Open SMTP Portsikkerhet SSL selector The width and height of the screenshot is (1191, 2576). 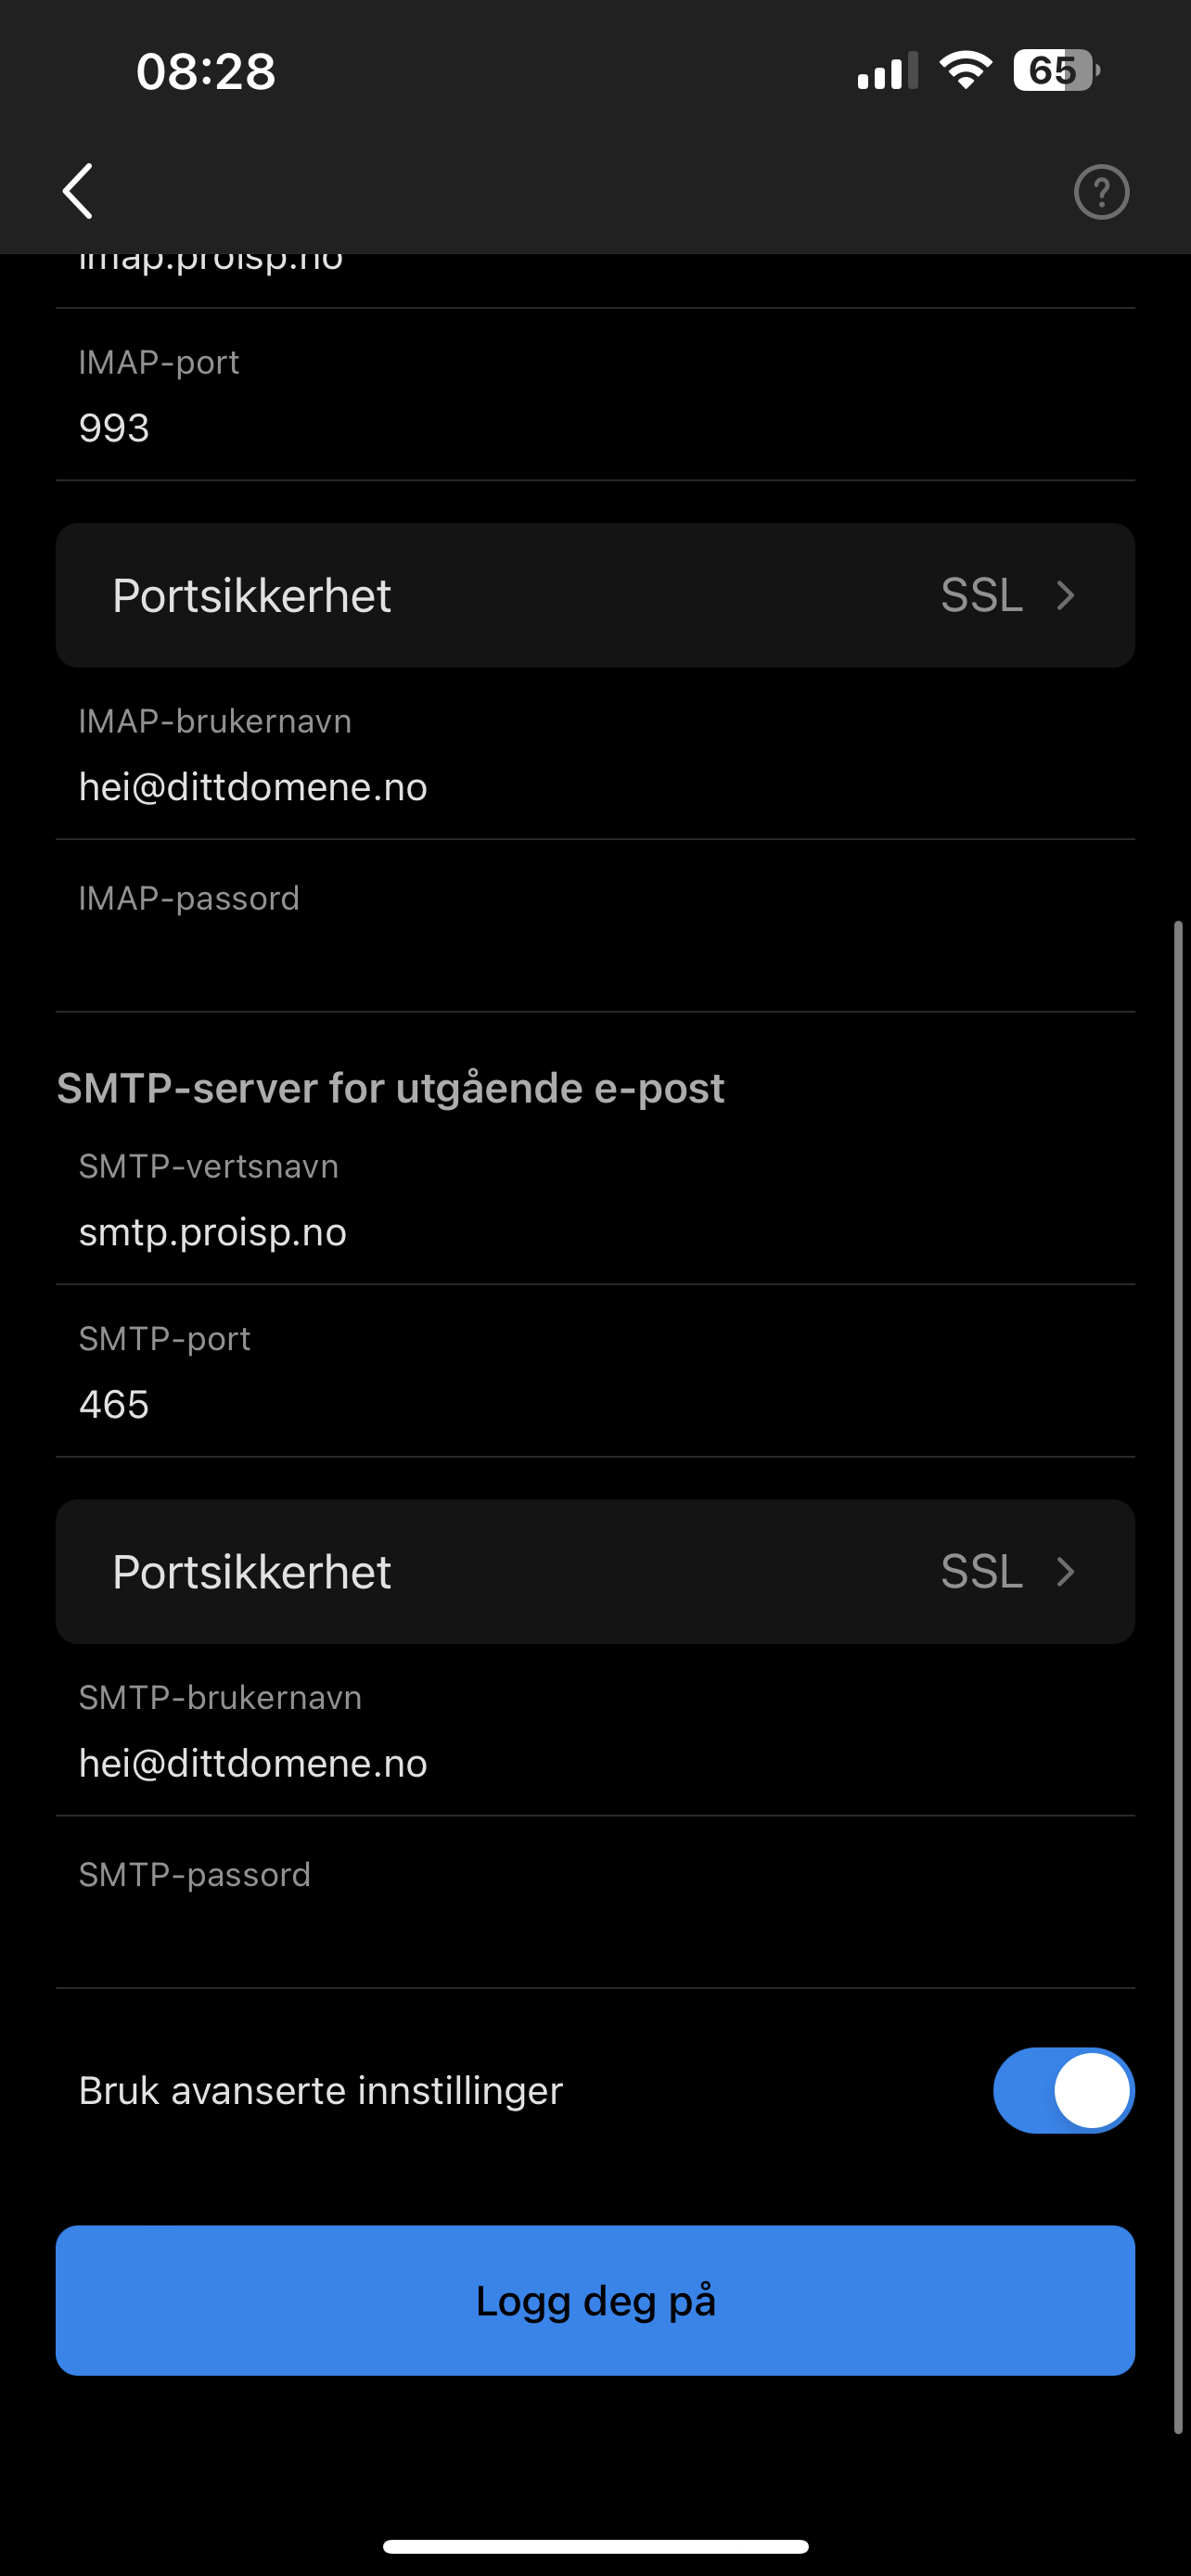pyautogui.click(x=595, y=1571)
